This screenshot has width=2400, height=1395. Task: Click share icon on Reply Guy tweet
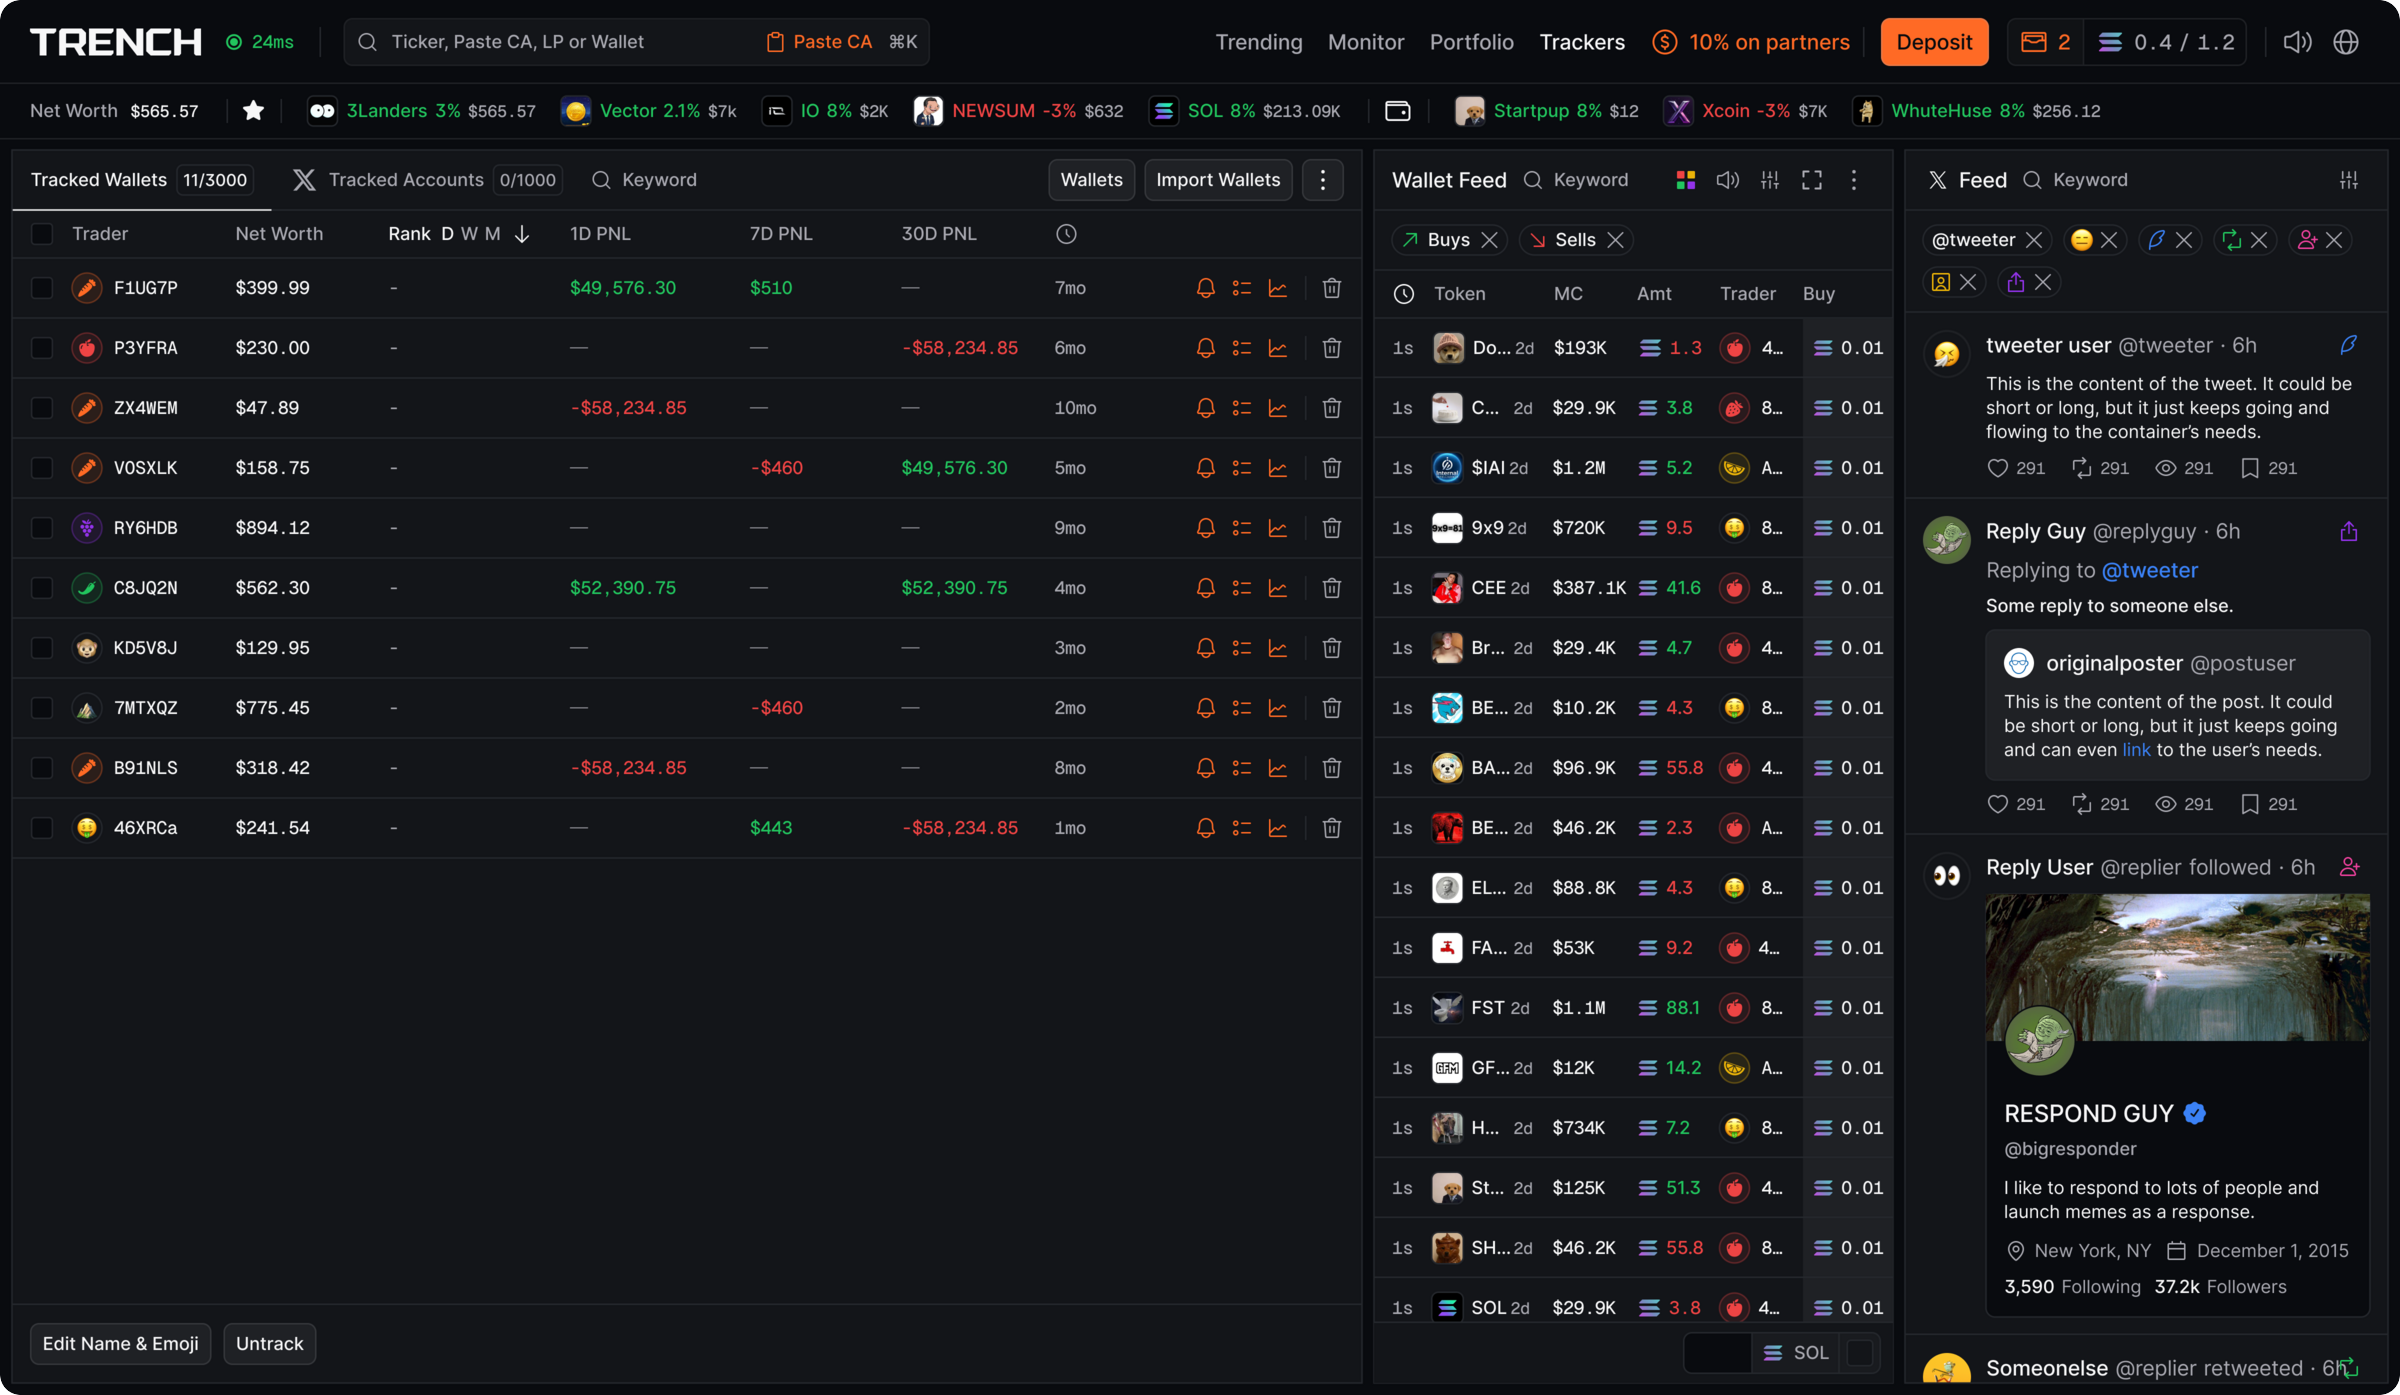(2349, 532)
